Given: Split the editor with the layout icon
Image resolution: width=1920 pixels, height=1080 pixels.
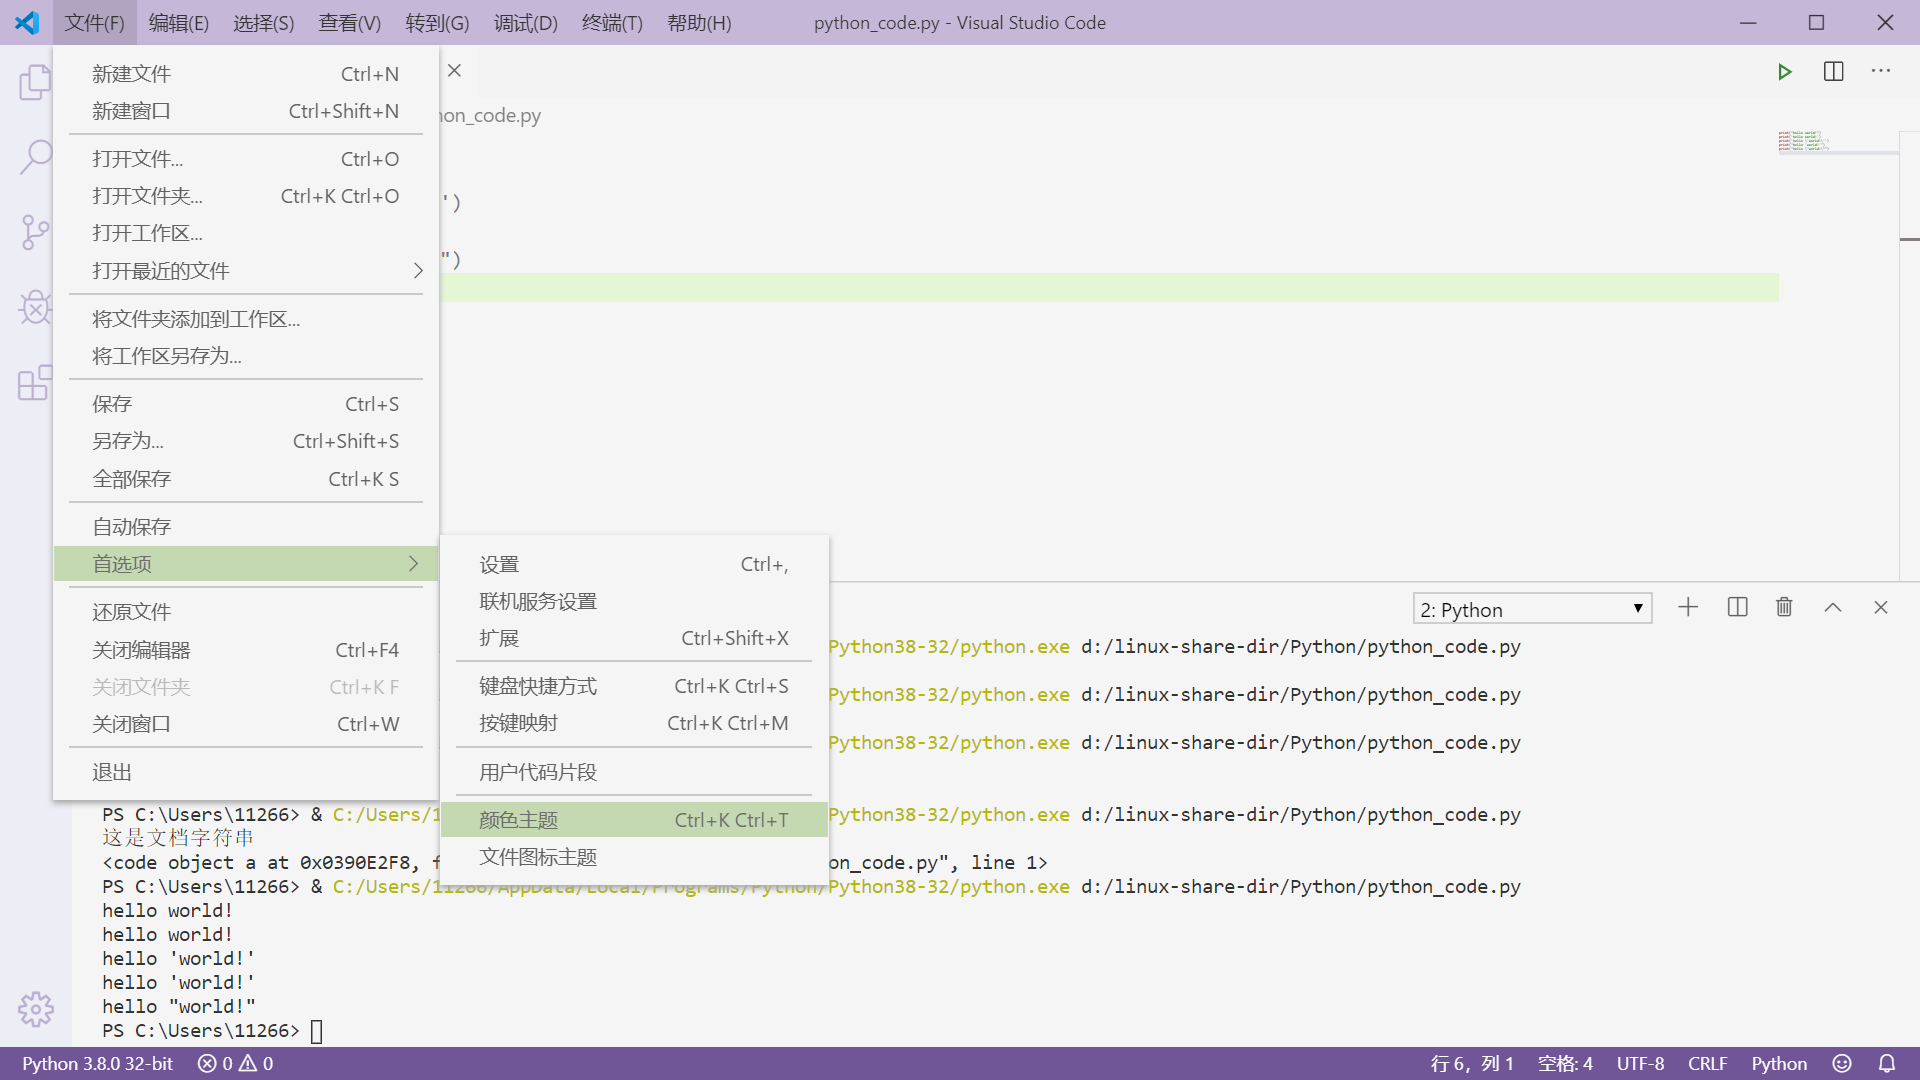Looking at the screenshot, I should pyautogui.click(x=1833, y=72).
